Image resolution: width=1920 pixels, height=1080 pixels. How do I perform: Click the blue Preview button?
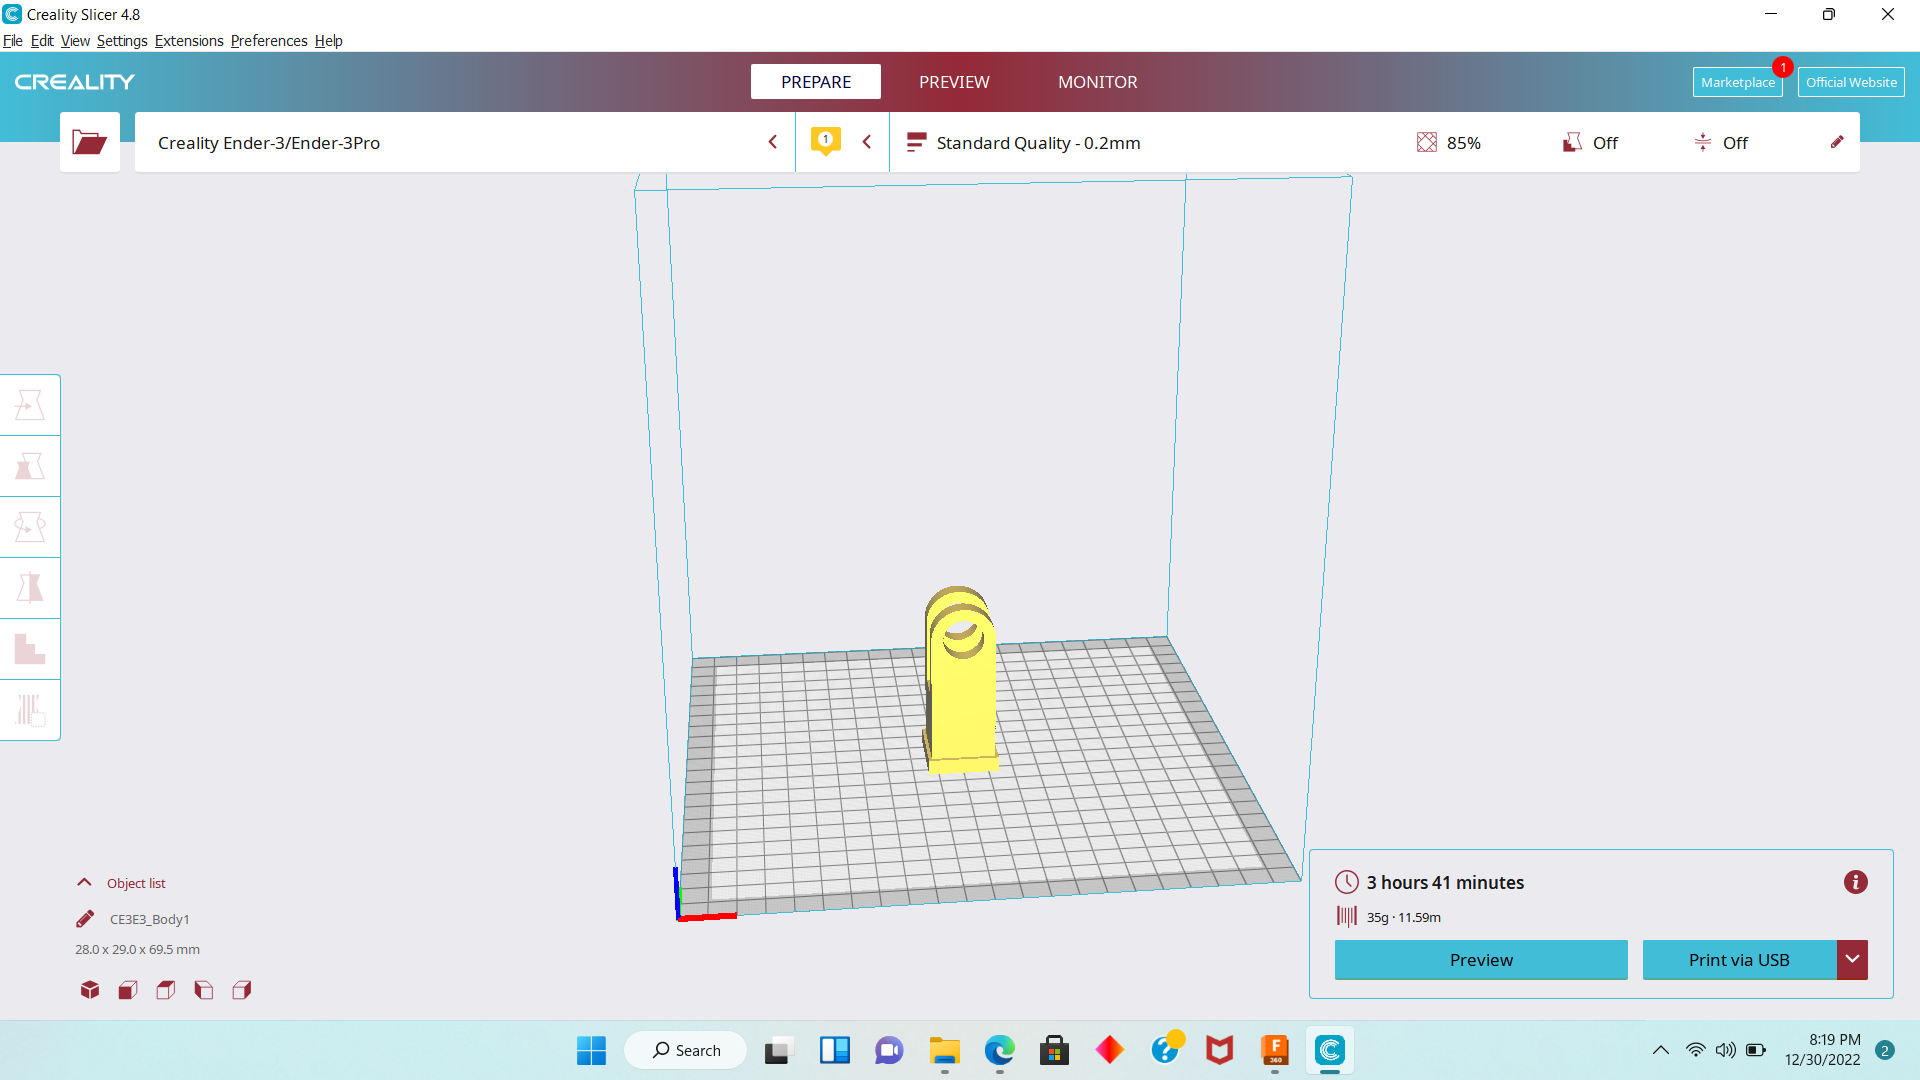coord(1480,960)
